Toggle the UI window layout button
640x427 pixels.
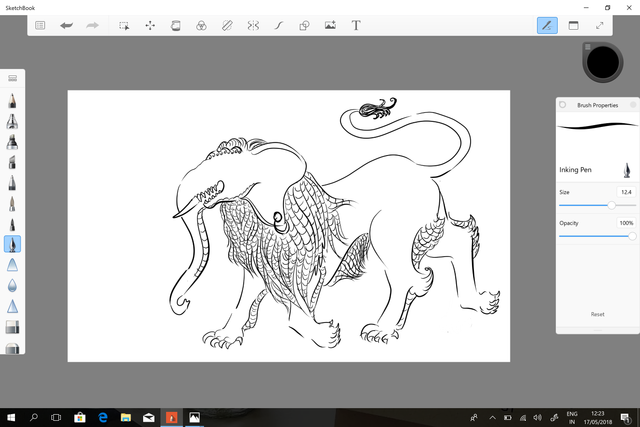coord(574,25)
